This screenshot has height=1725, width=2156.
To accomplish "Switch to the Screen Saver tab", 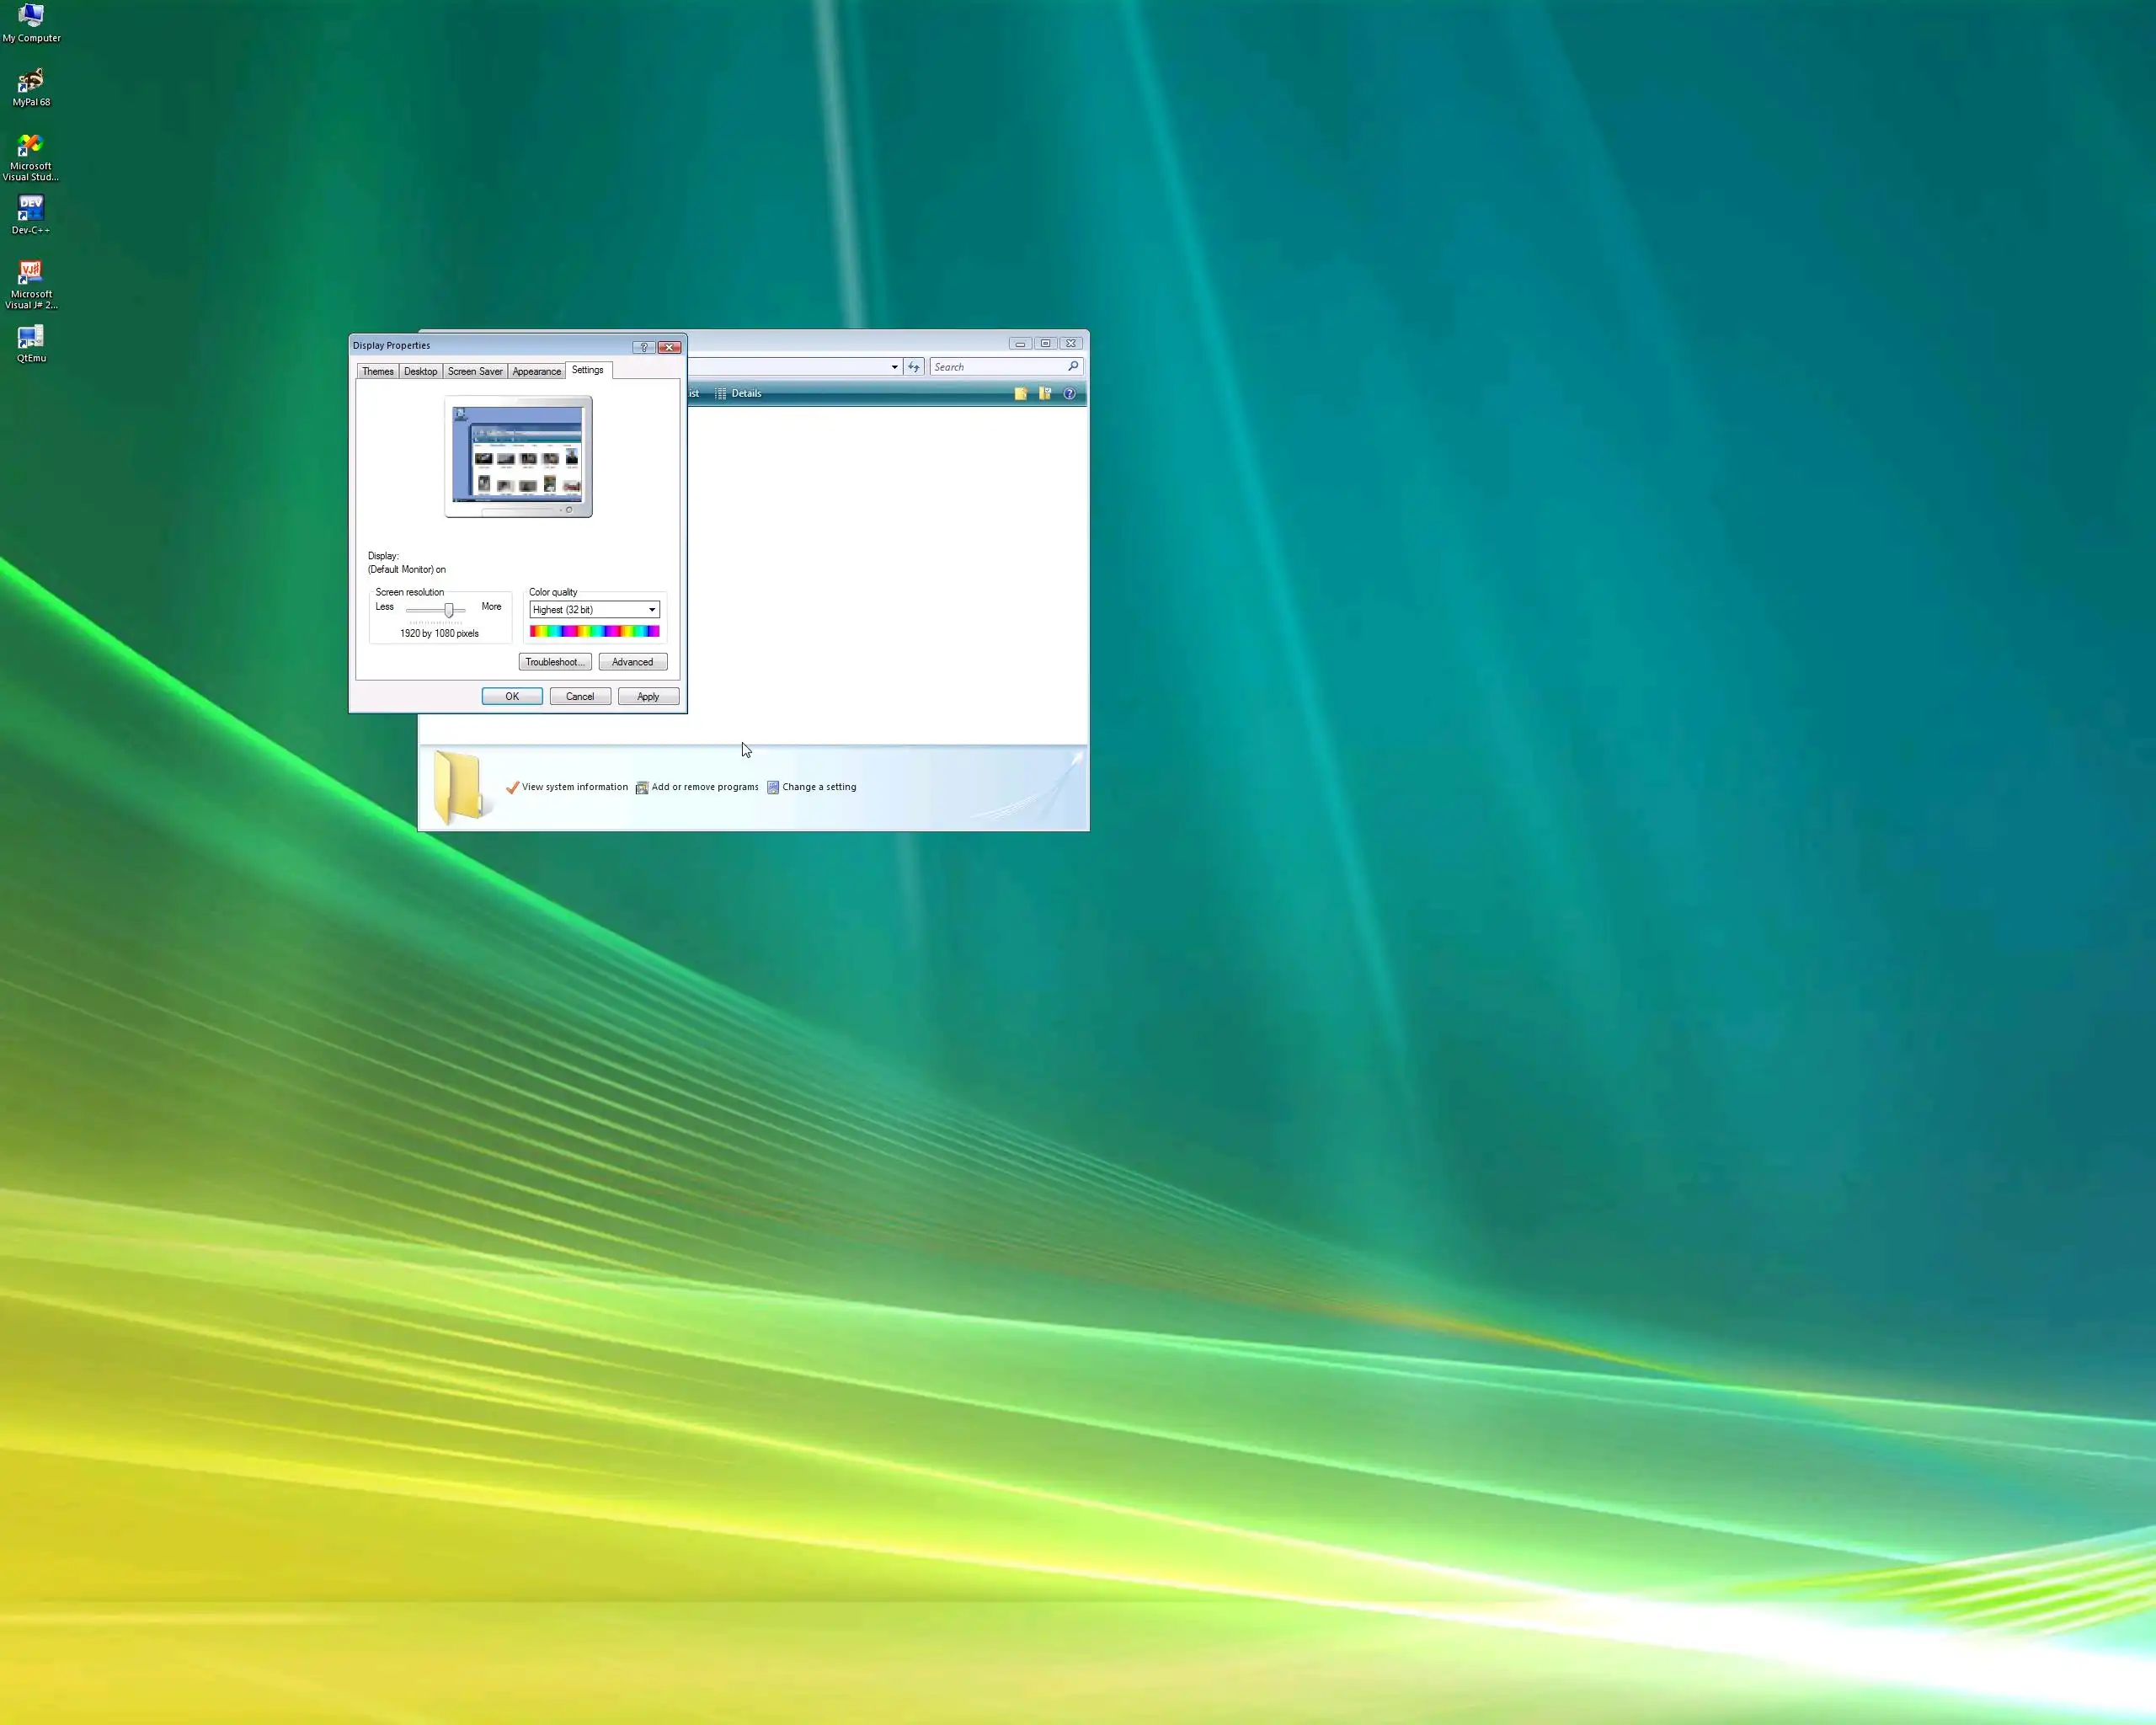I will click(475, 372).
